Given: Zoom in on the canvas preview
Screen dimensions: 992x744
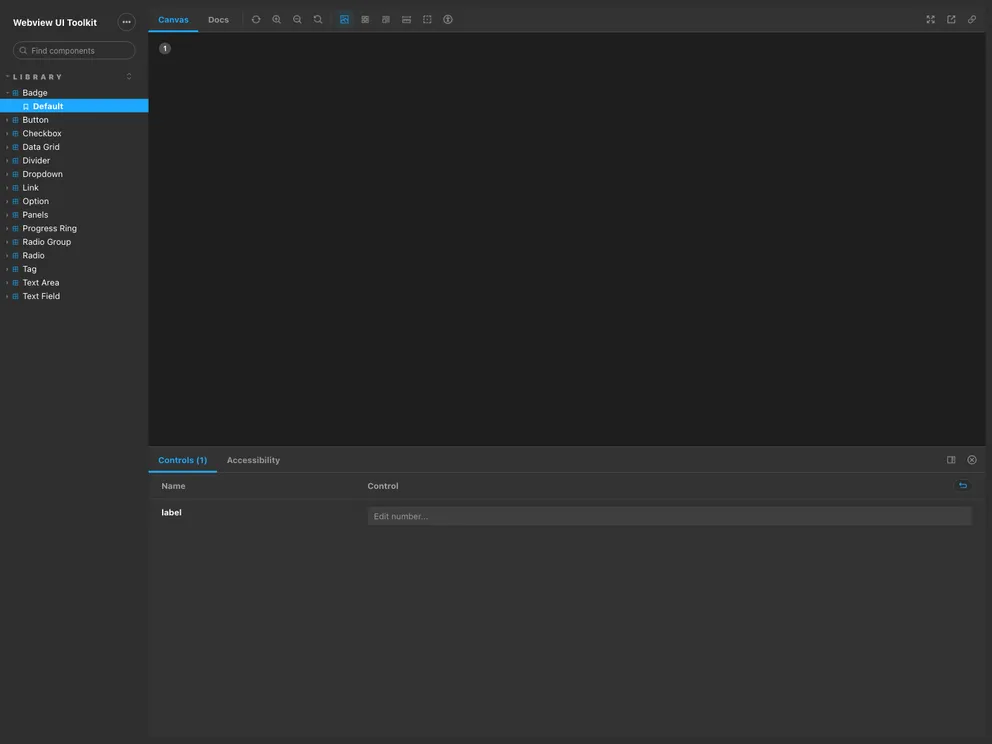Looking at the screenshot, I should [277, 20].
